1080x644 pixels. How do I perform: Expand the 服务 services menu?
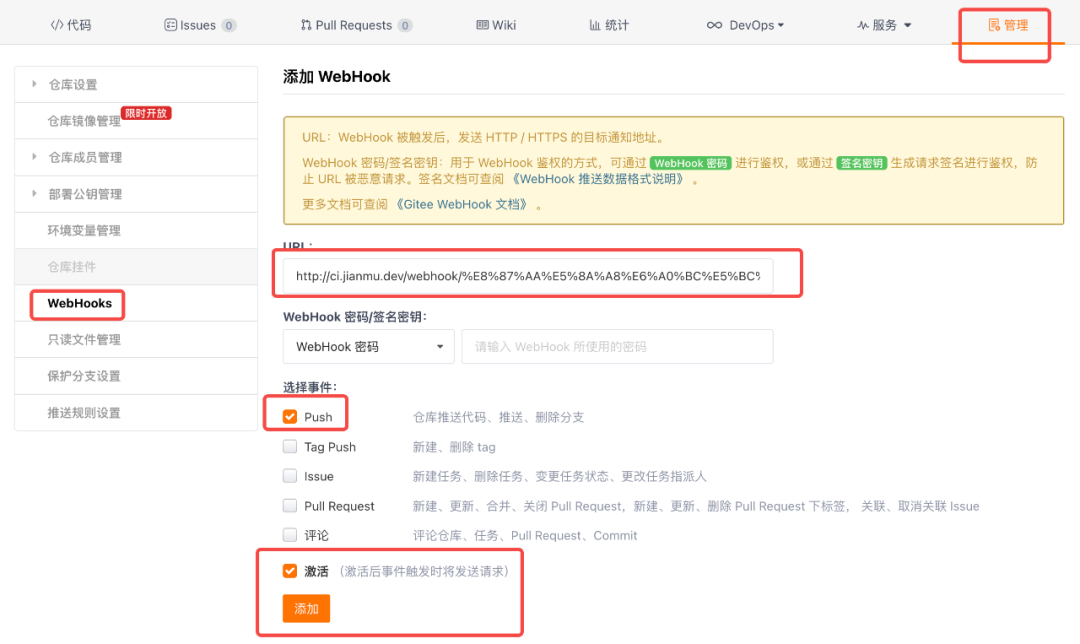[884, 25]
